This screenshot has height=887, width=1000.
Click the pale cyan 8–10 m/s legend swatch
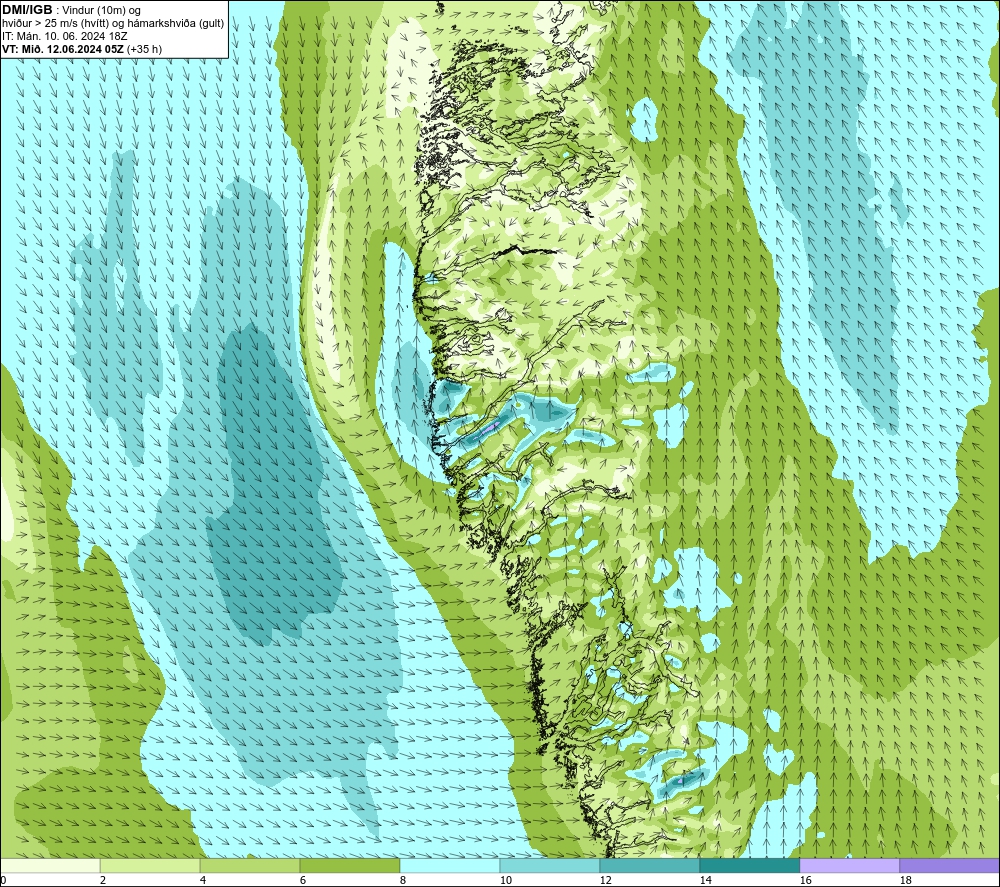click(x=450, y=865)
